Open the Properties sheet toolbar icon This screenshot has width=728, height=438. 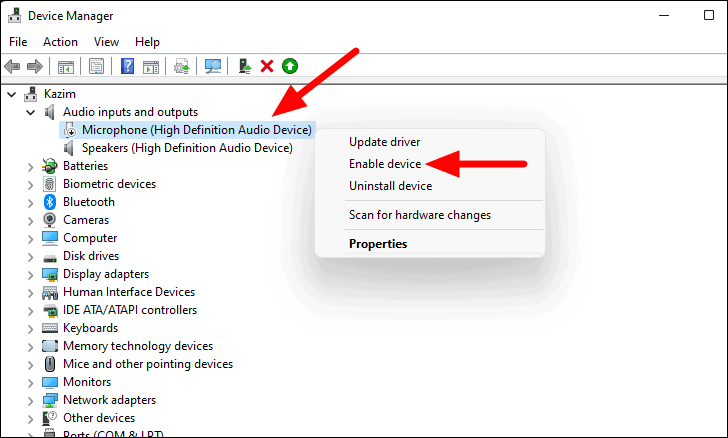pyautogui.click(x=96, y=66)
